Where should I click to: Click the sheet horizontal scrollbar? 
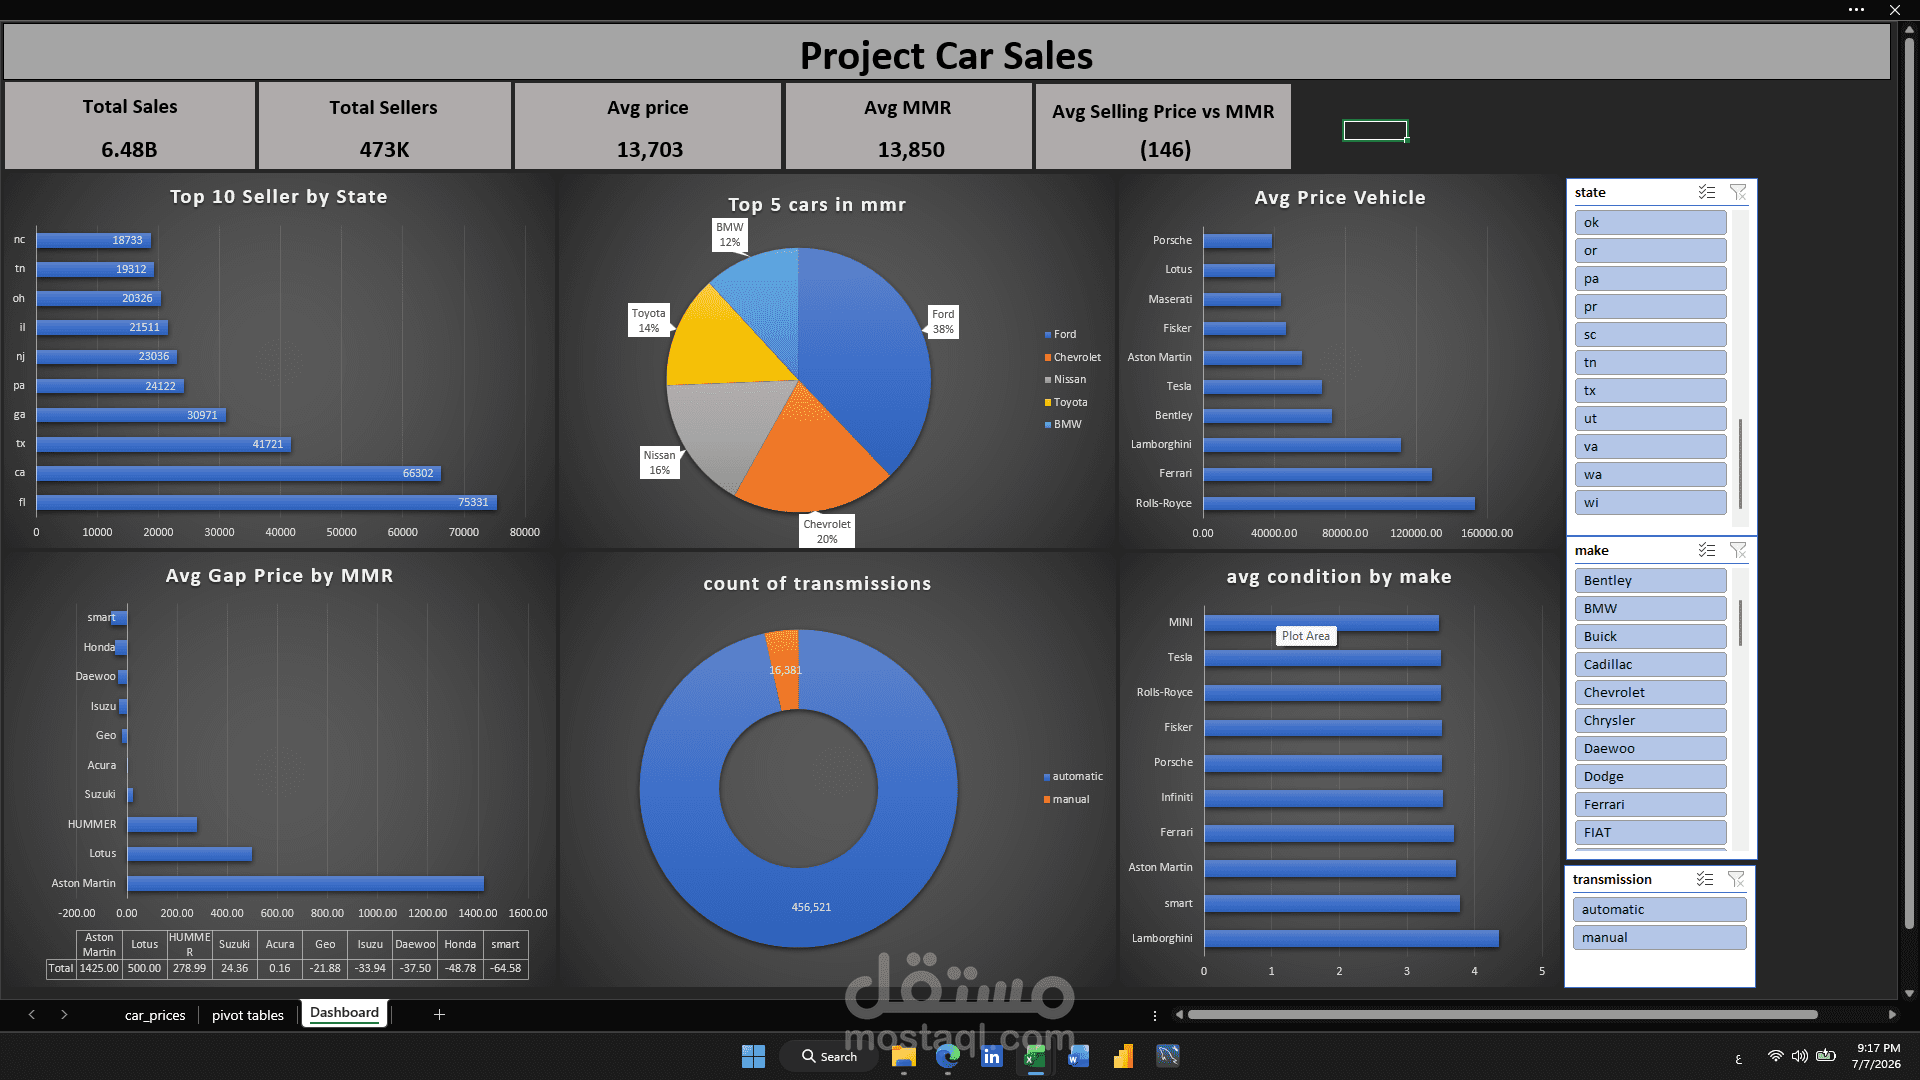(x=1502, y=1015)
